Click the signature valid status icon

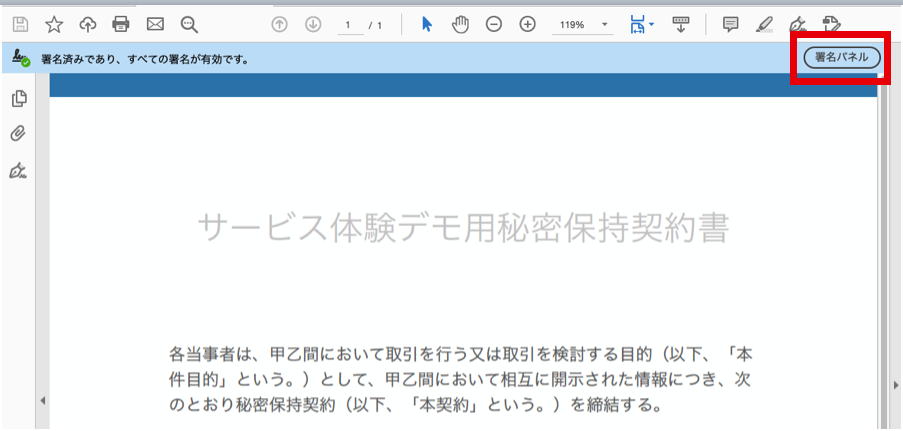point(21,58)
